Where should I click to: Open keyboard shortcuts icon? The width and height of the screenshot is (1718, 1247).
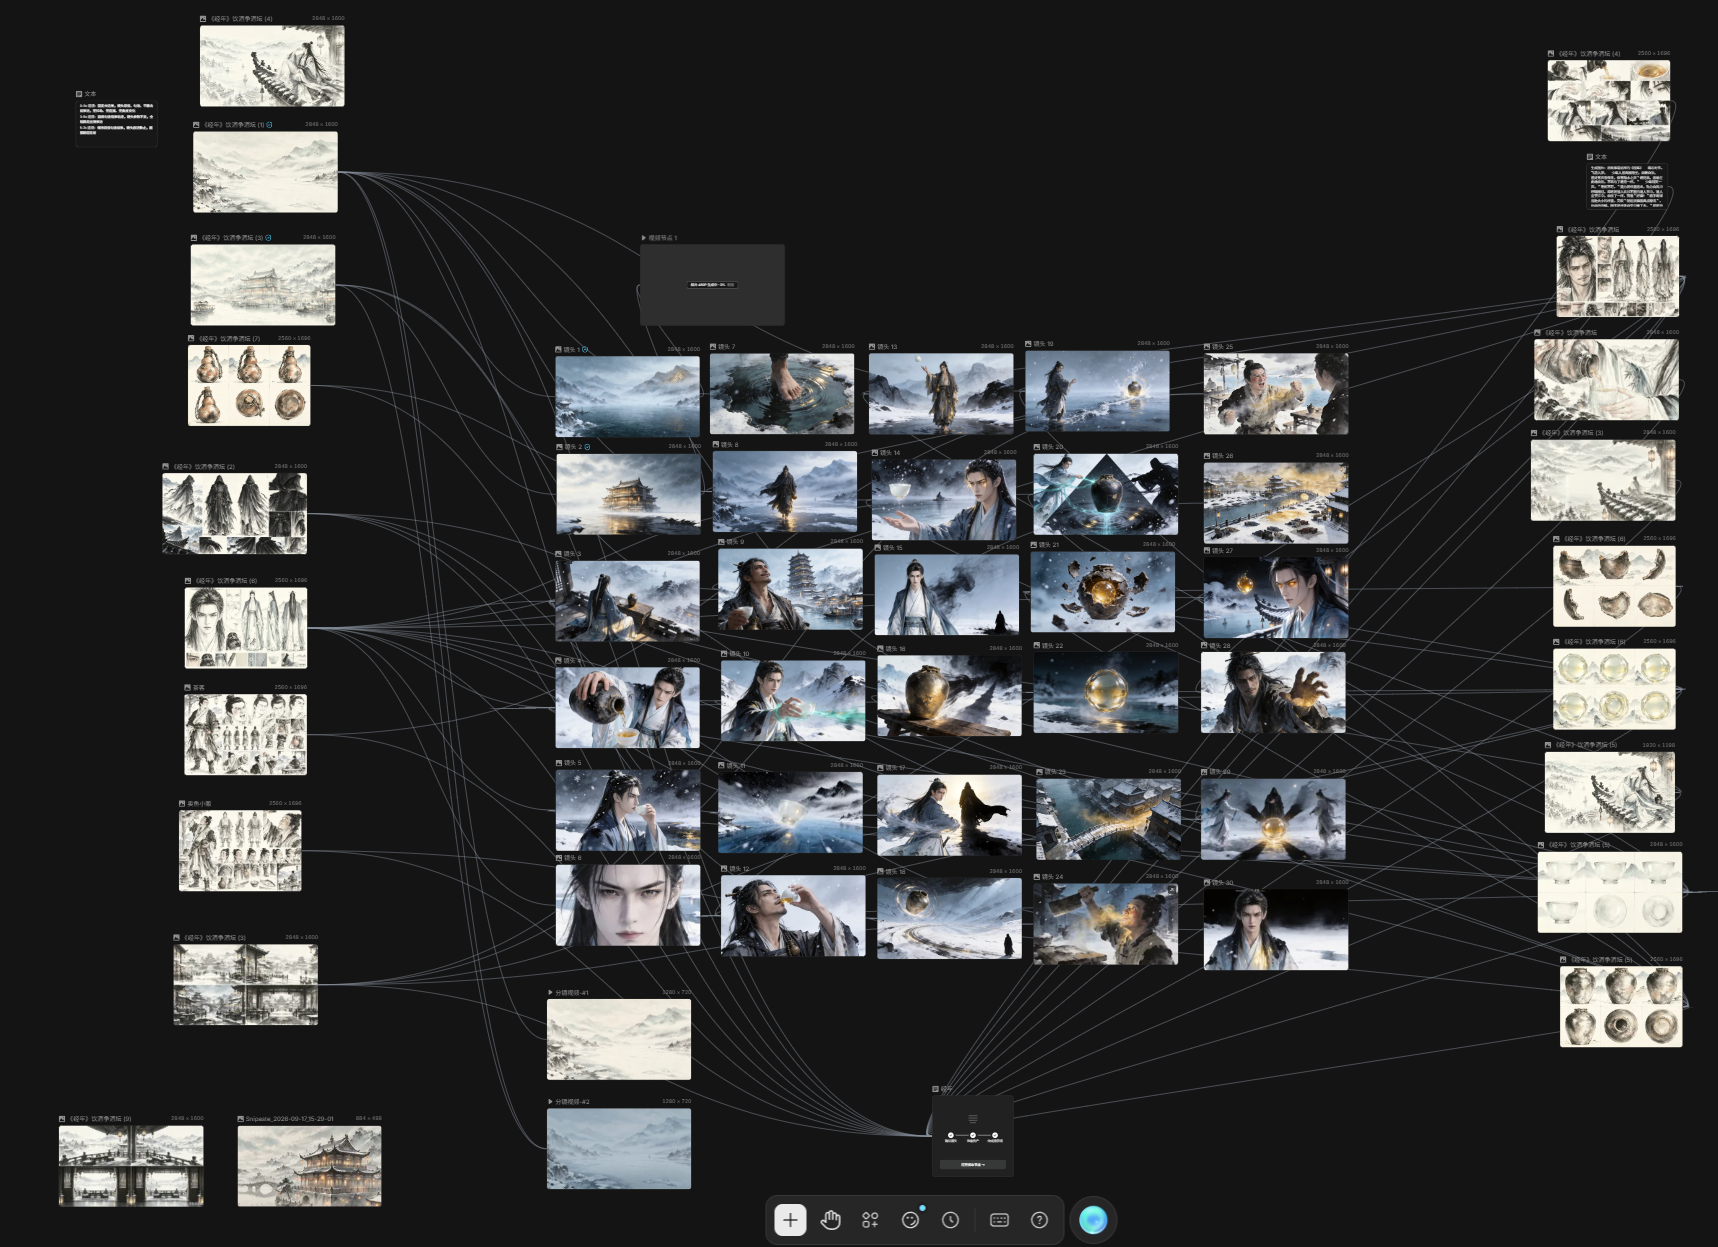[999, 1220]
